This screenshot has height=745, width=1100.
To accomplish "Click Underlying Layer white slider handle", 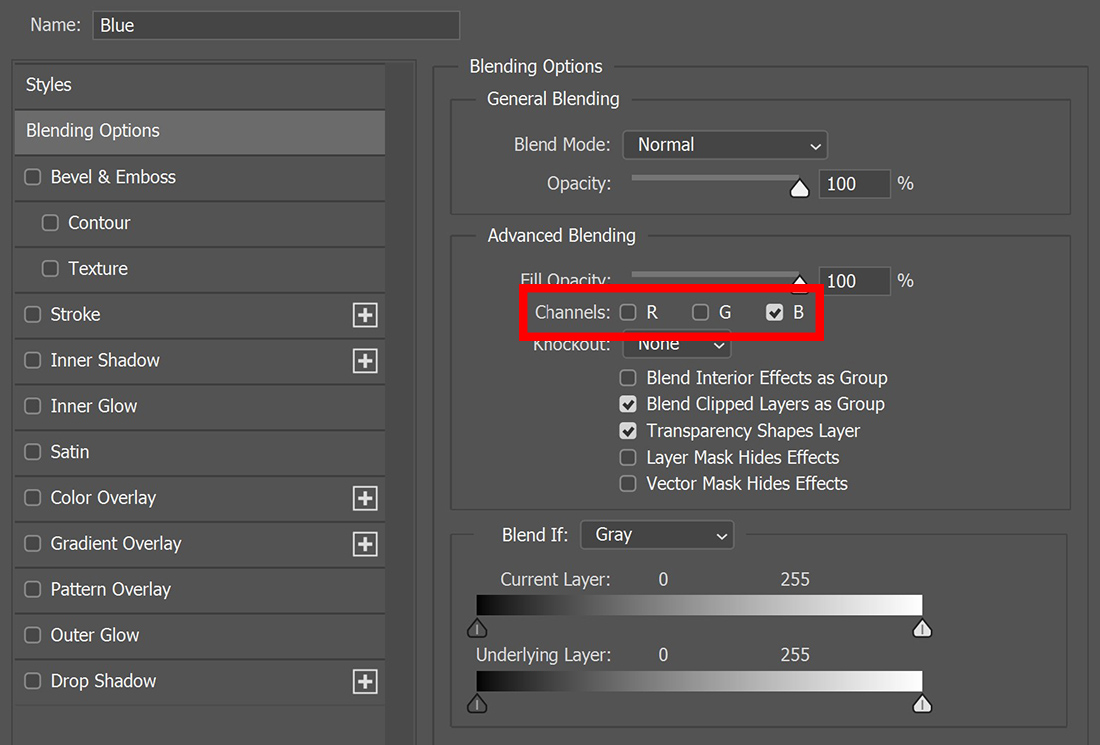I will pyautogui.click(x=922, y=704).
